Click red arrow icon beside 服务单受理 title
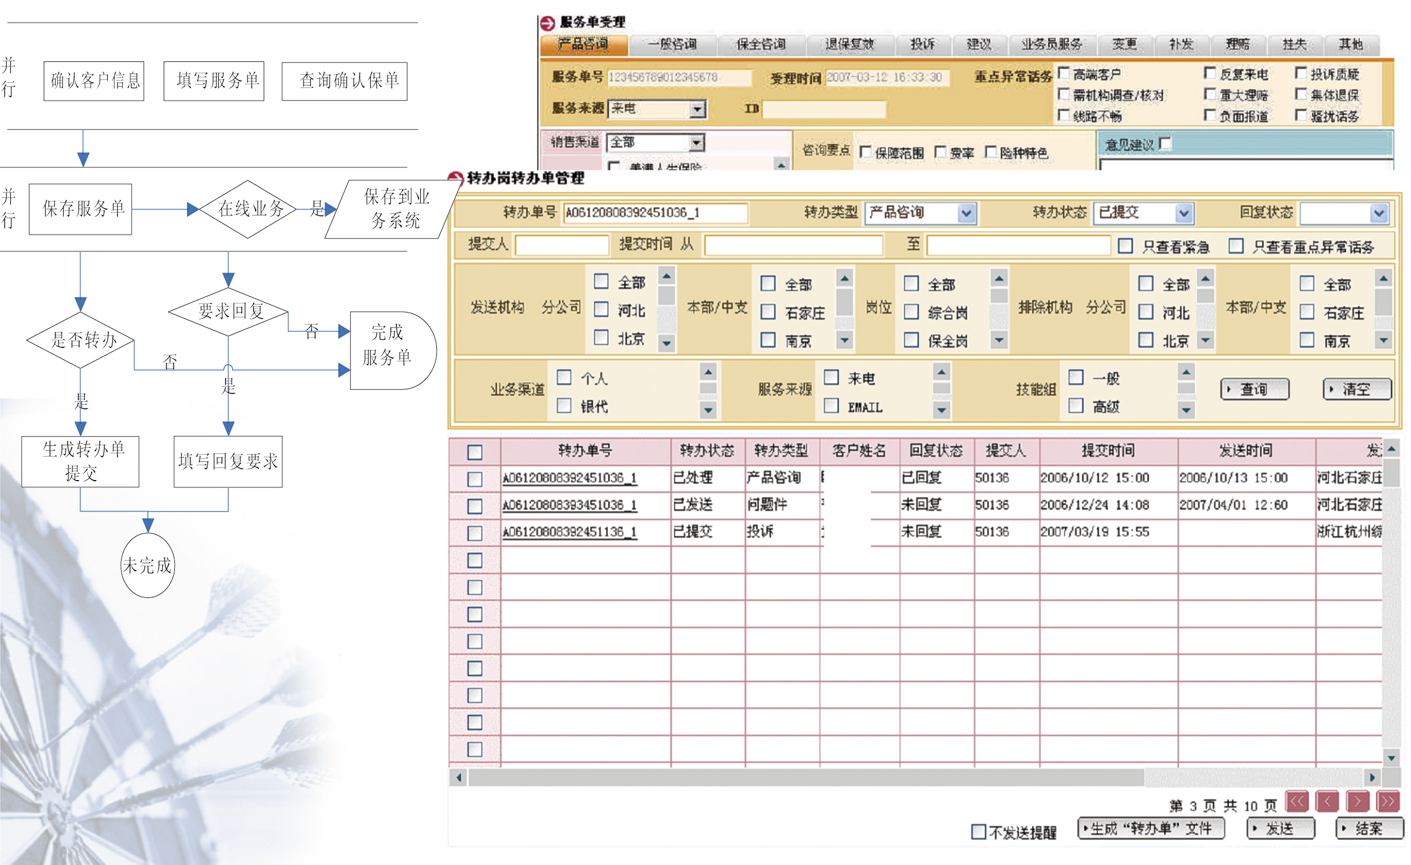Viewport: 1411px width, 865px height. [x=547, y=22]
